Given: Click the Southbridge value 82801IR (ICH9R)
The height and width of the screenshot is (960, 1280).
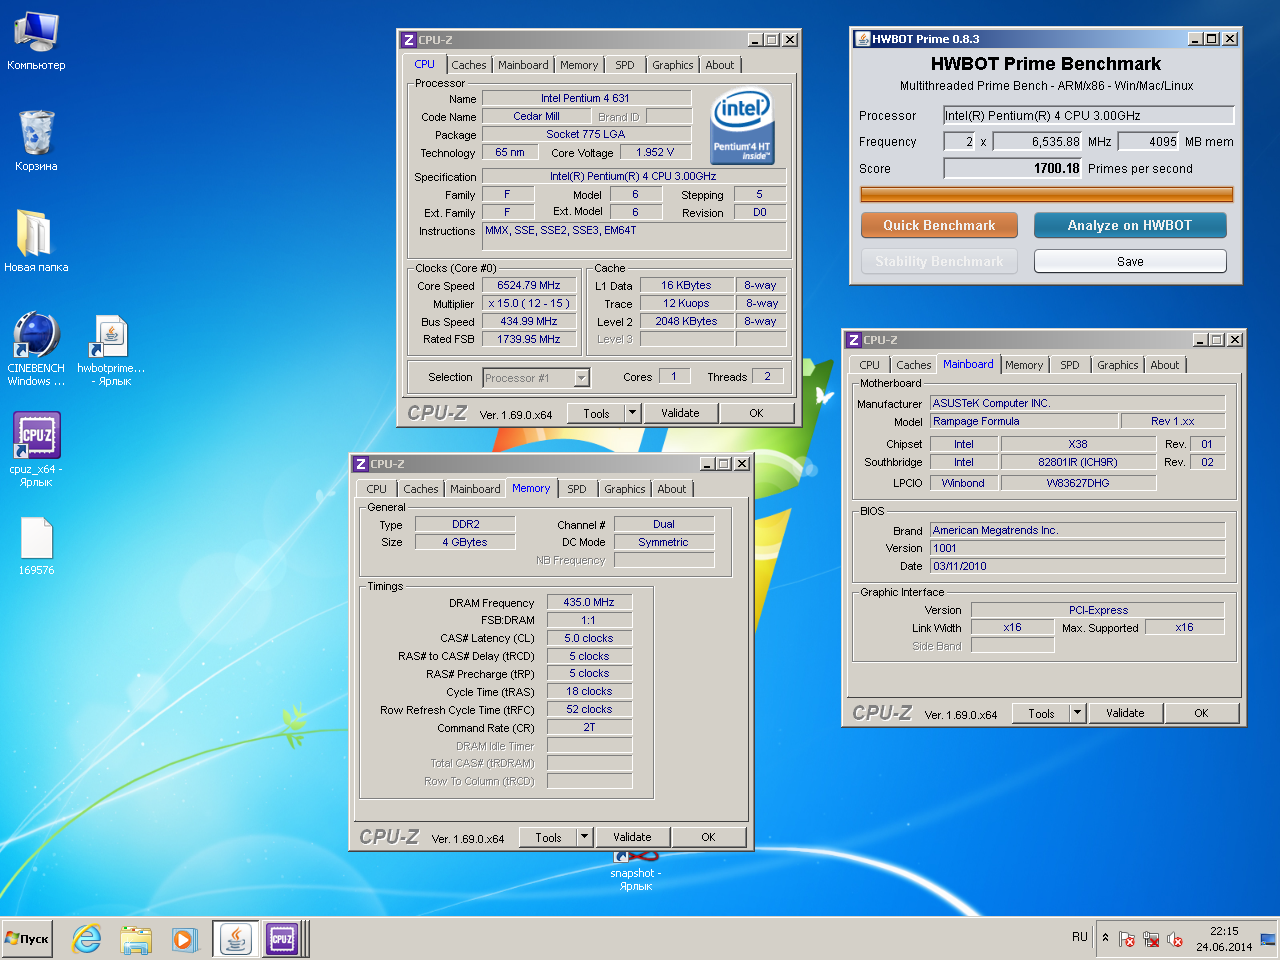Looking at the screenshot, I should (1078, 462).
